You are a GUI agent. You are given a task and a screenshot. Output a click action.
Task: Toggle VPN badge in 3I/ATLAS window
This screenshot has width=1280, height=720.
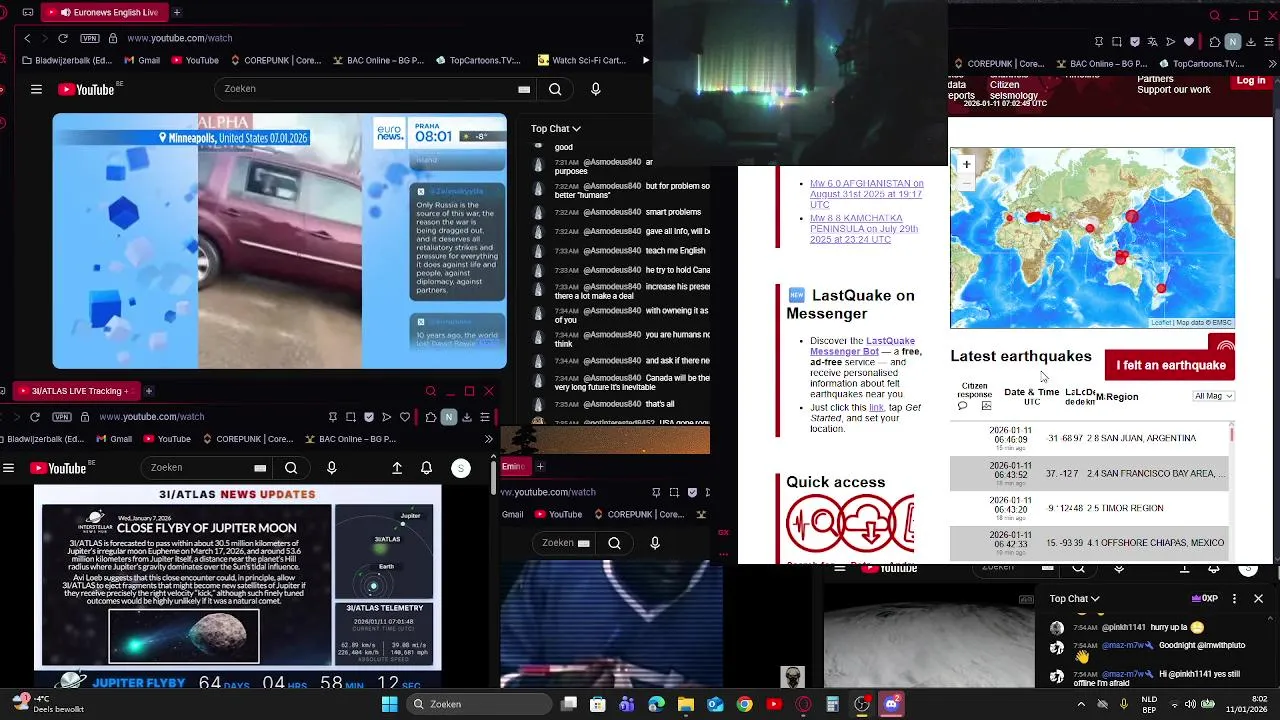coord(62,417)
